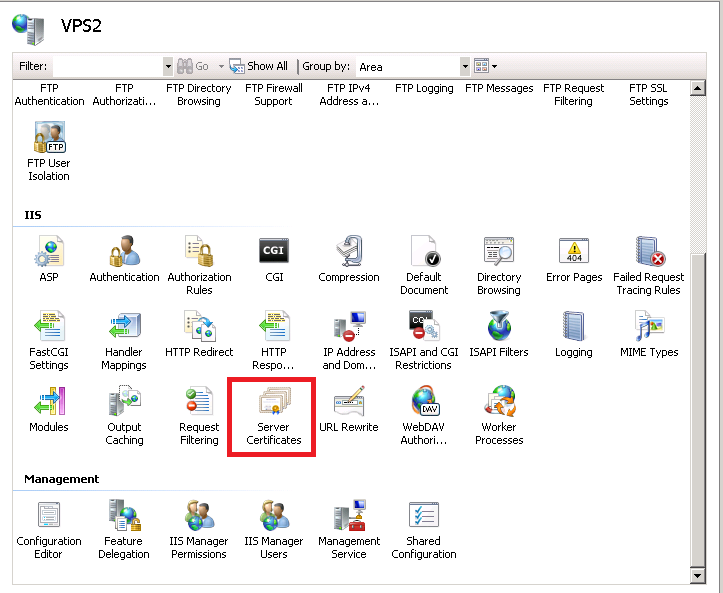Image resolution: width=723 pixels, height=593 pixels.
Task: Click the vertical scrollbar thumb
Action: [698, 409]
